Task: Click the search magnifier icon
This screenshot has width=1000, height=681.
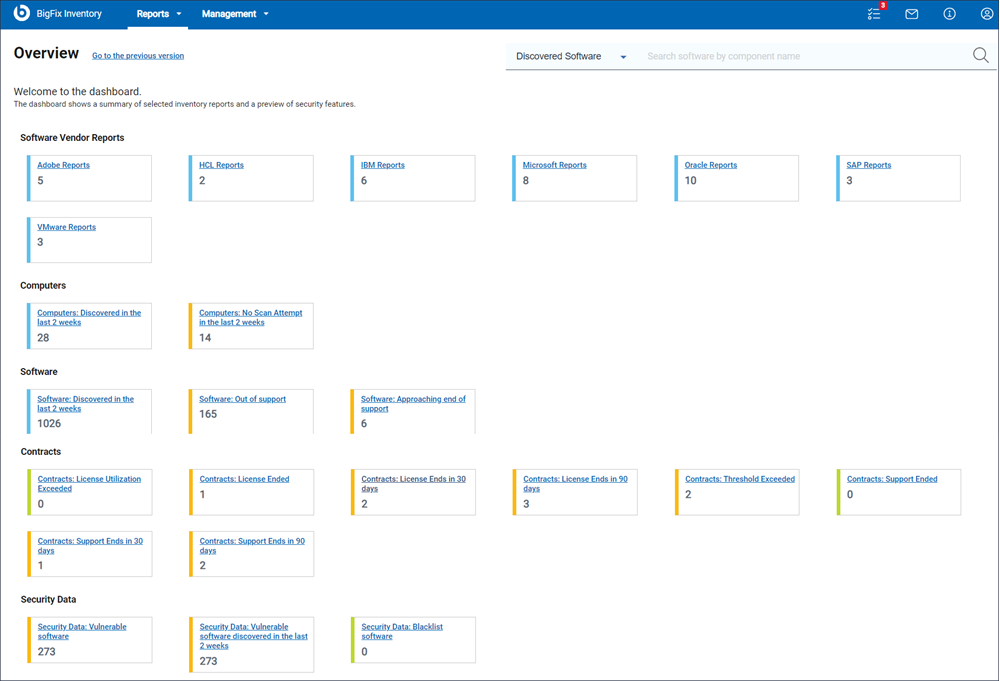Action: [980, 55]
